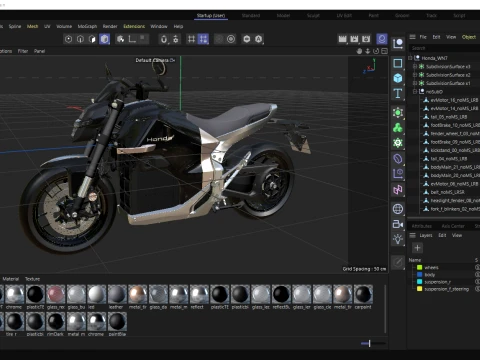Screen dimensions: 480x360
Task: Open the viewport Filter menu
Action: (23, 51)
